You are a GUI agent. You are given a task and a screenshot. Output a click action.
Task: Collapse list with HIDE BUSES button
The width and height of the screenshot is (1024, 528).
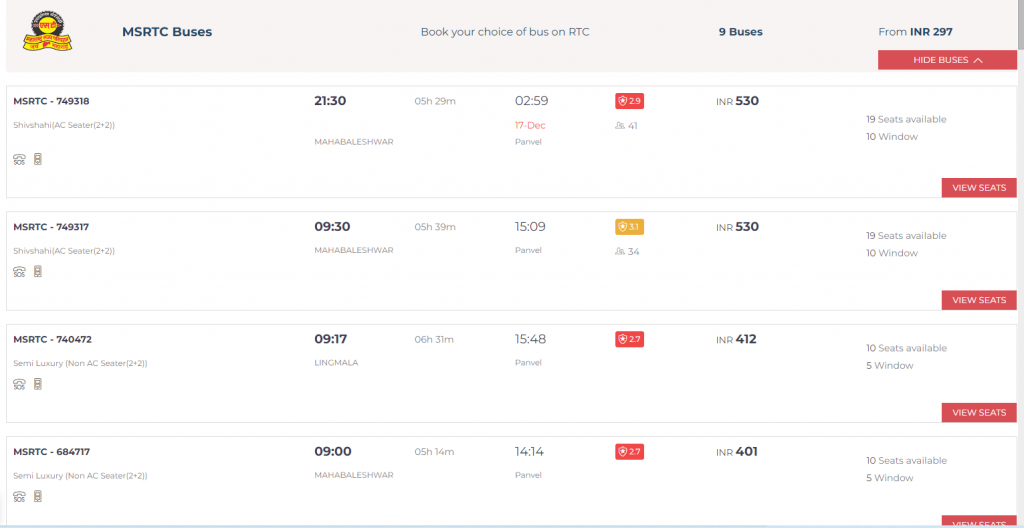(947, 59)
